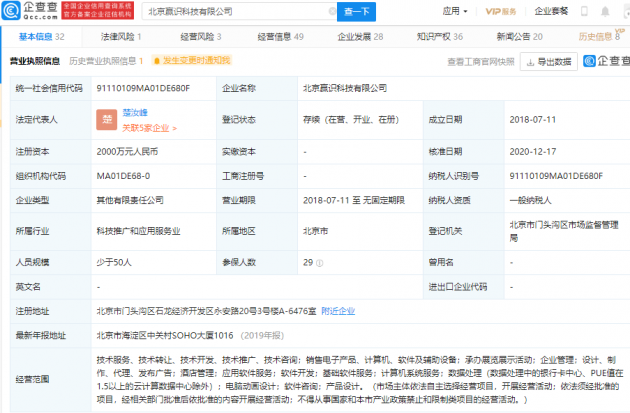Viewport: 630px width, 413px height.
Task: Select 营业执照信息 section heading
Action: tap(35, 61)
